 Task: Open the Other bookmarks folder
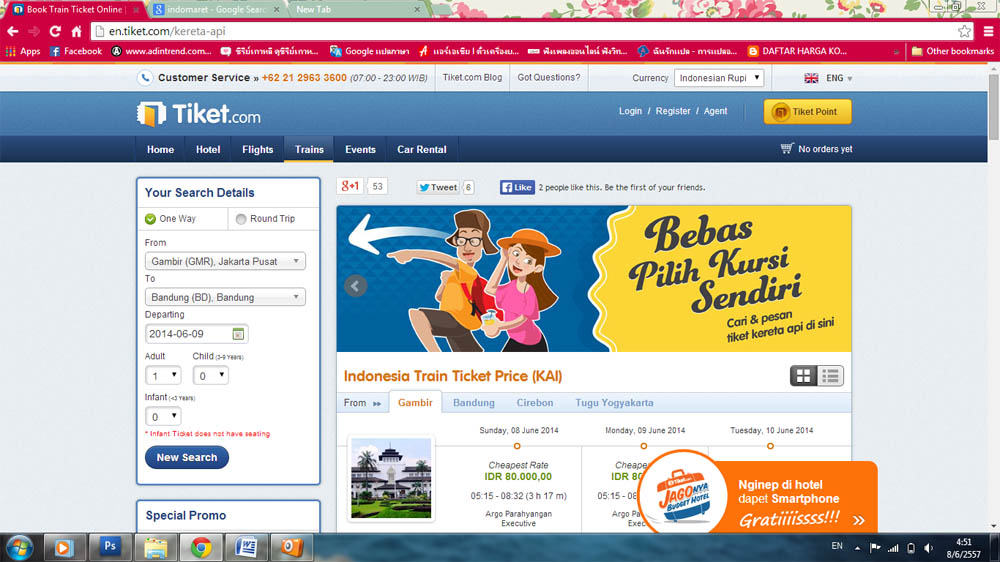(x=953, y=51)
